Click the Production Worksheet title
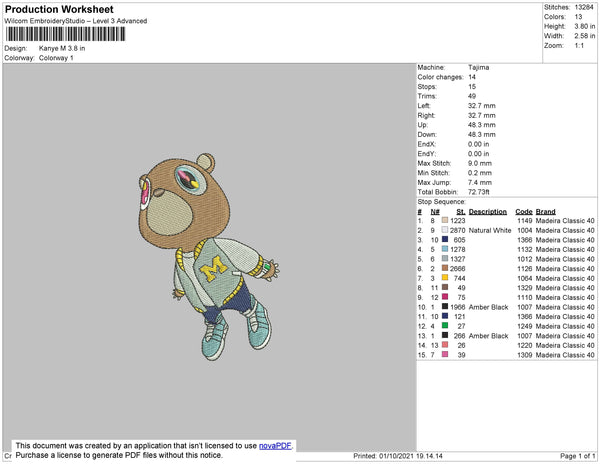The image size is (600, 464). (x=59, y=10)
